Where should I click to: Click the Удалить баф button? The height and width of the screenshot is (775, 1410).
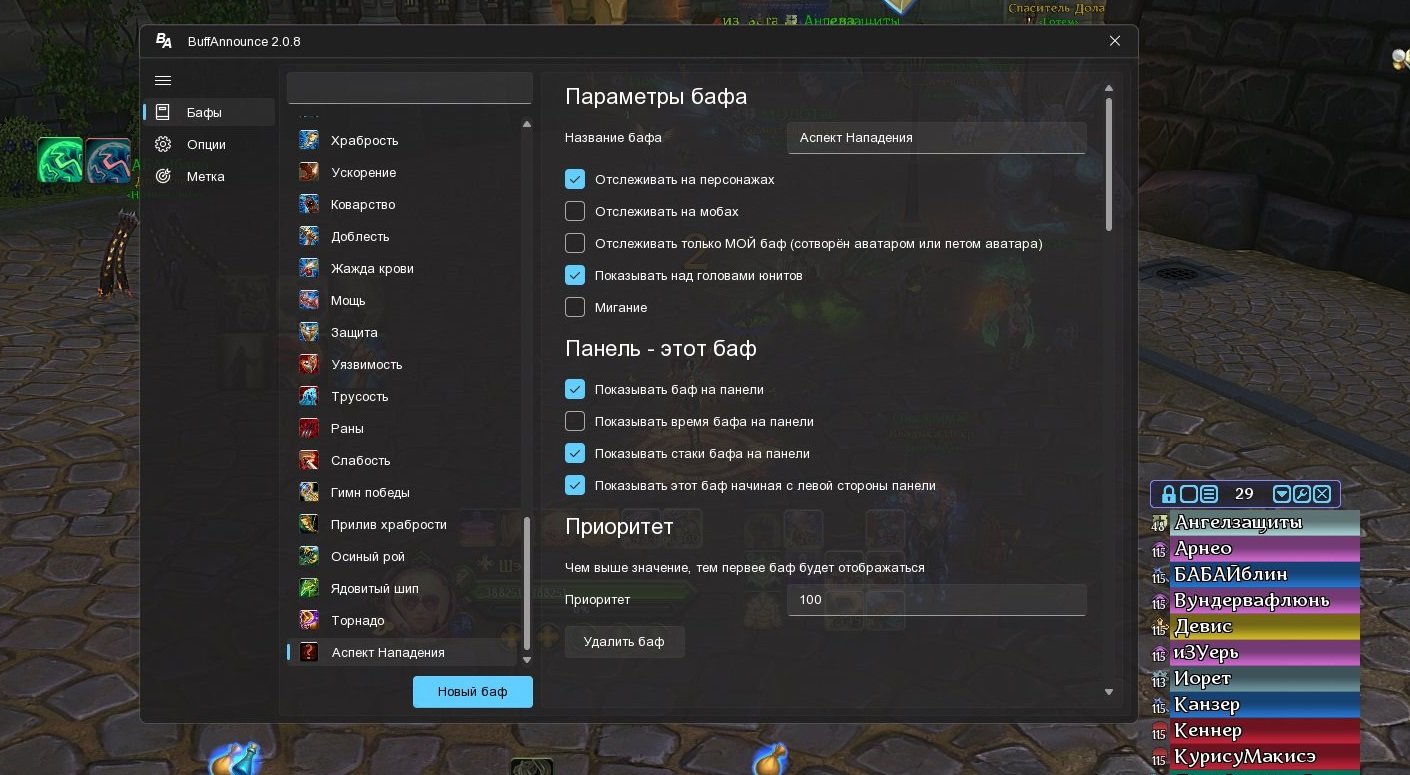pos(625,642)
